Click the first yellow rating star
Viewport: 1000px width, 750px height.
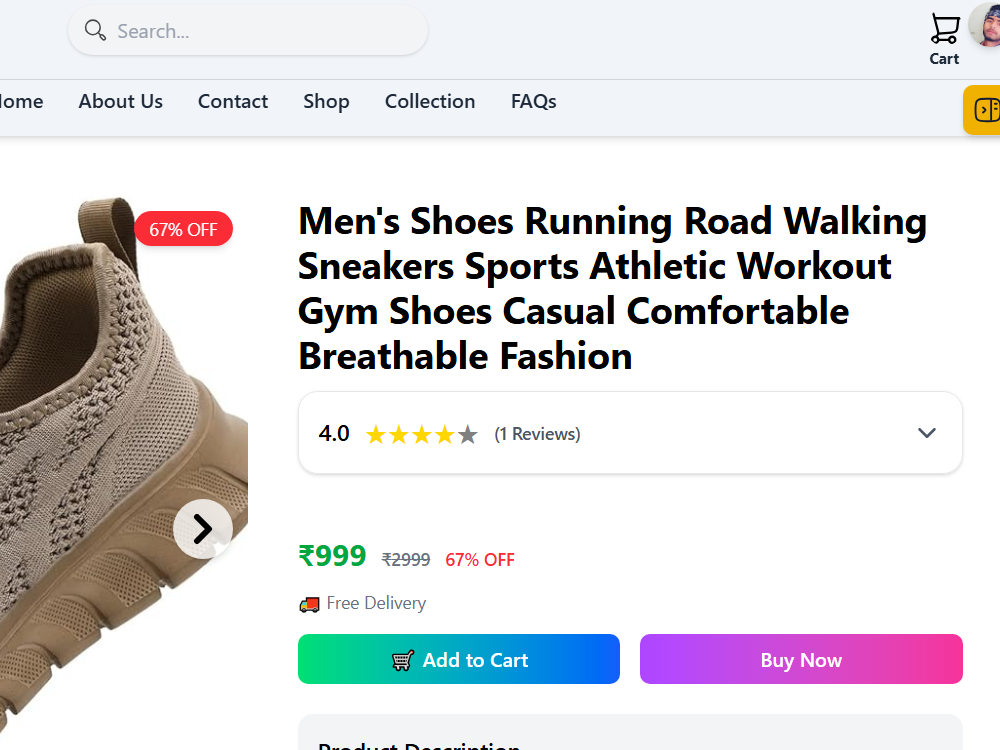(376, 434)
